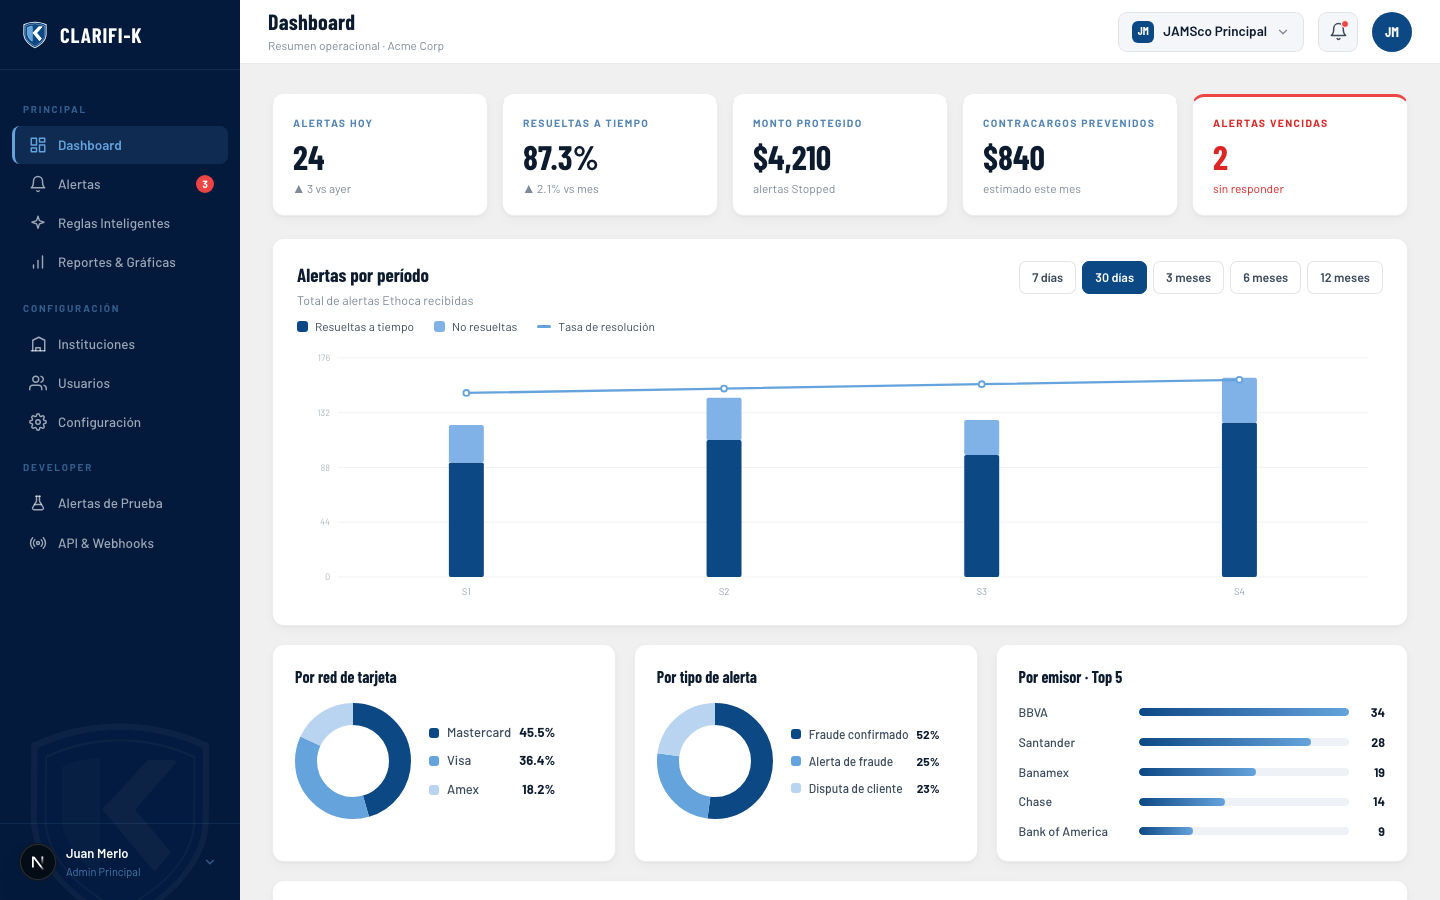Viewport: 1440px width, 900px height.
Task: Open notifications bell in top bar
Action: (x=1338, y=32)
